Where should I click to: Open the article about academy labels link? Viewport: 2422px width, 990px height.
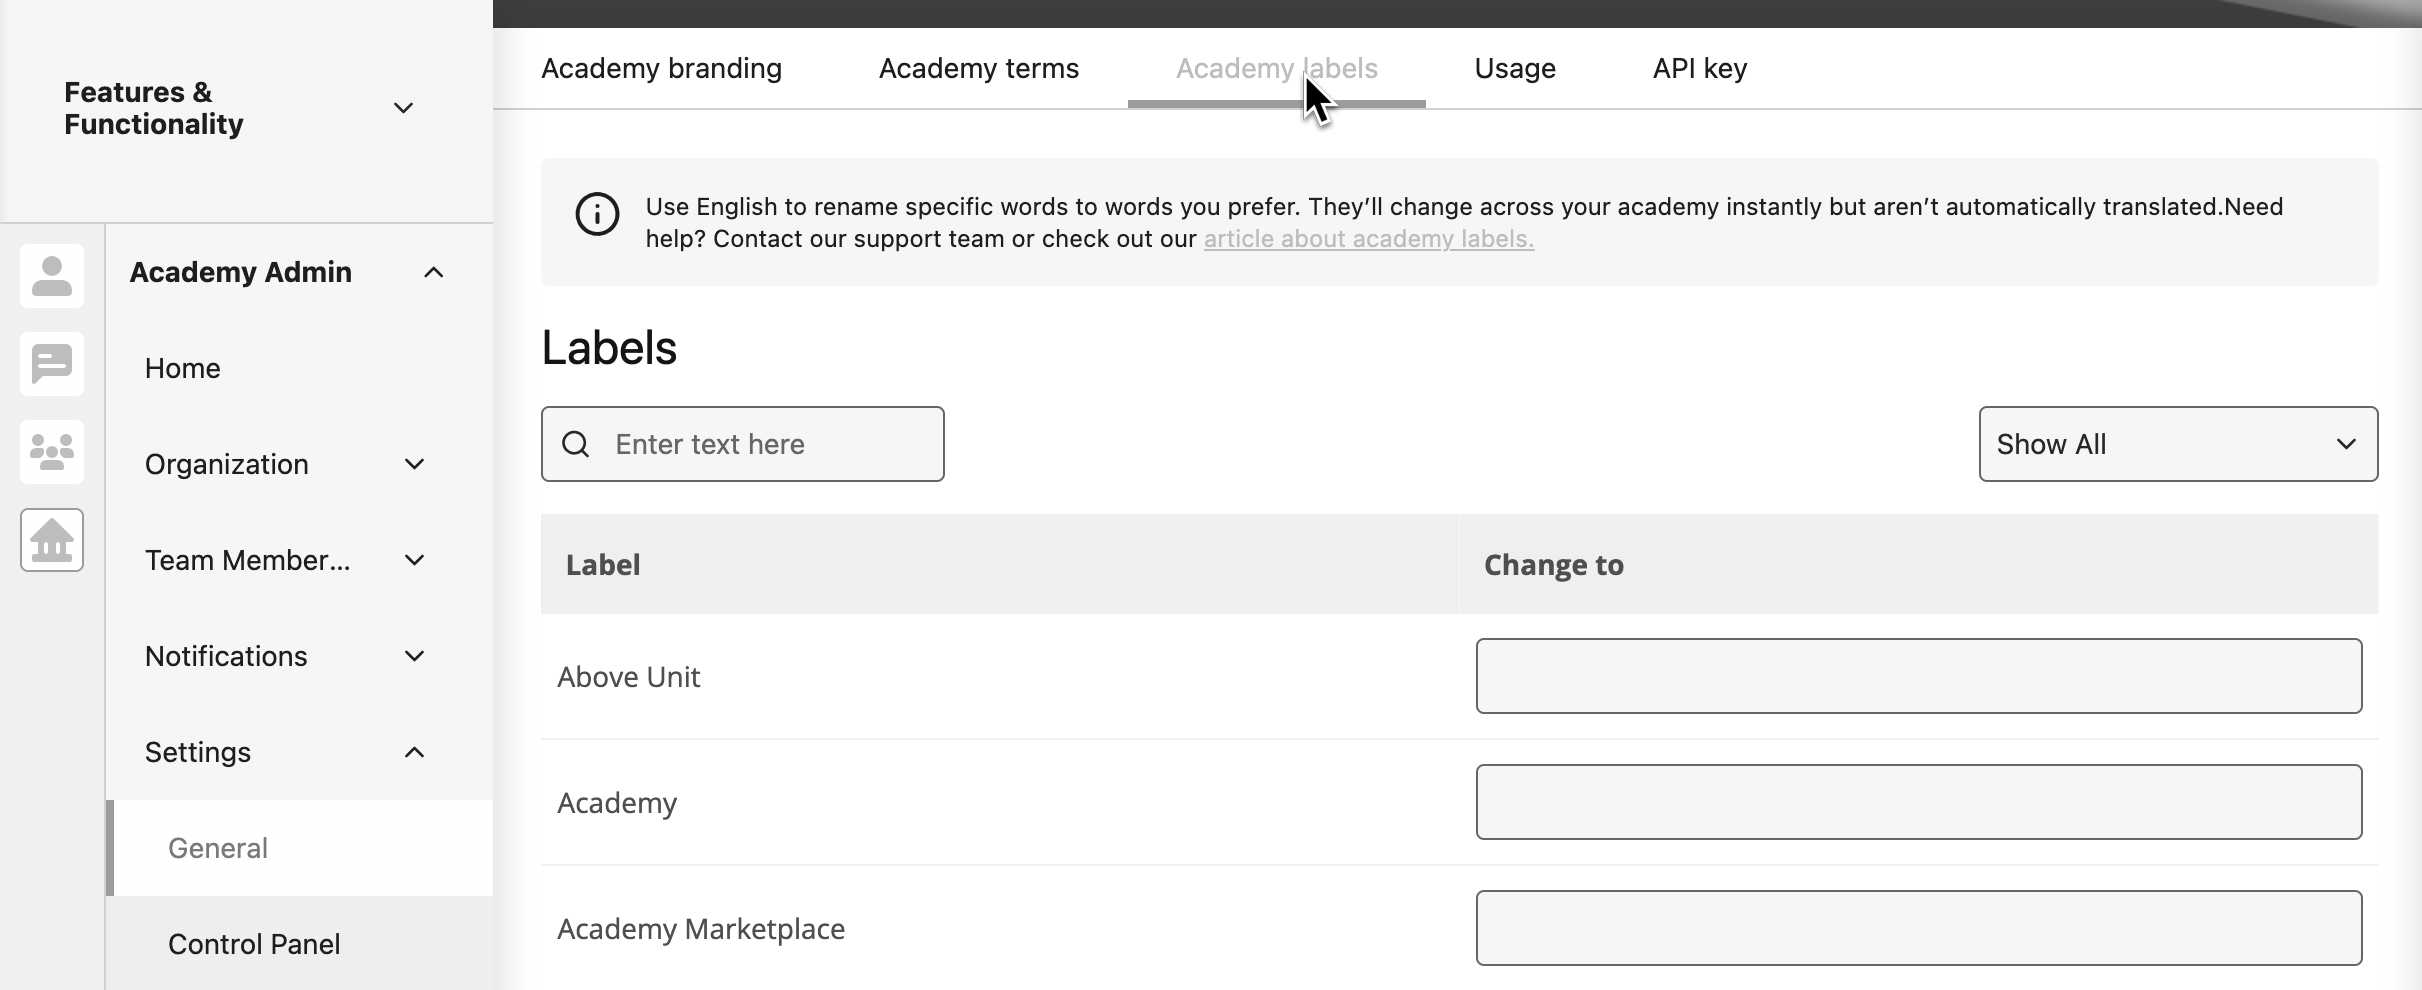(x=1367, y=239)
